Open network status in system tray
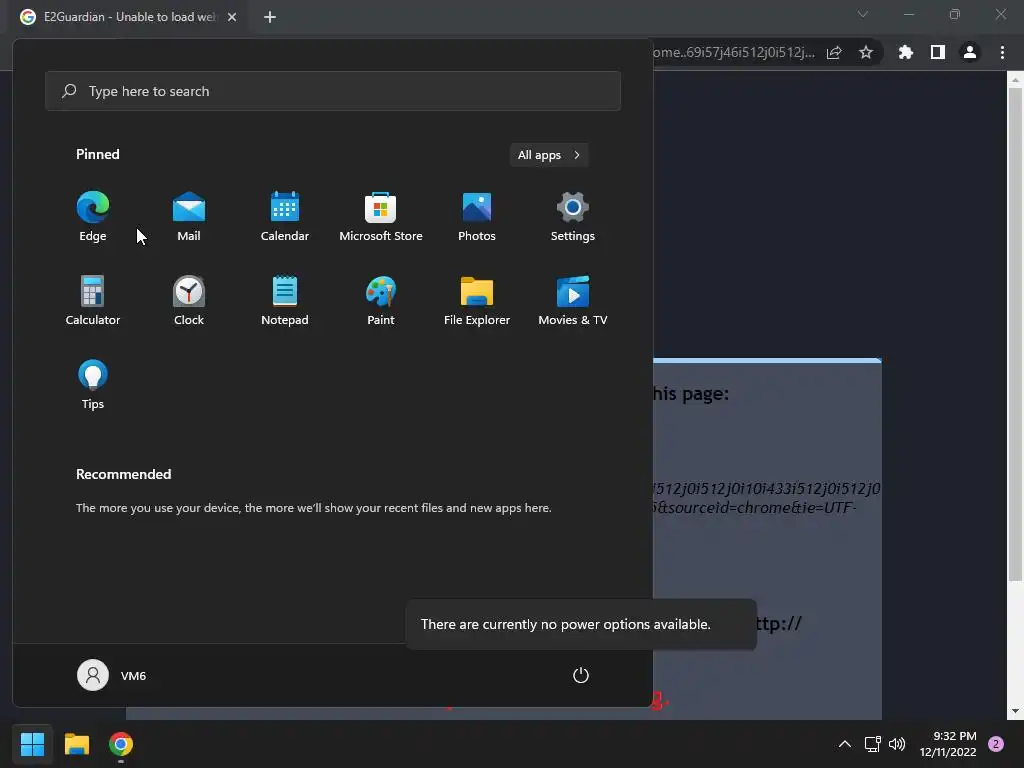This screenshot has height=768, width=1024. coord(872,744)
